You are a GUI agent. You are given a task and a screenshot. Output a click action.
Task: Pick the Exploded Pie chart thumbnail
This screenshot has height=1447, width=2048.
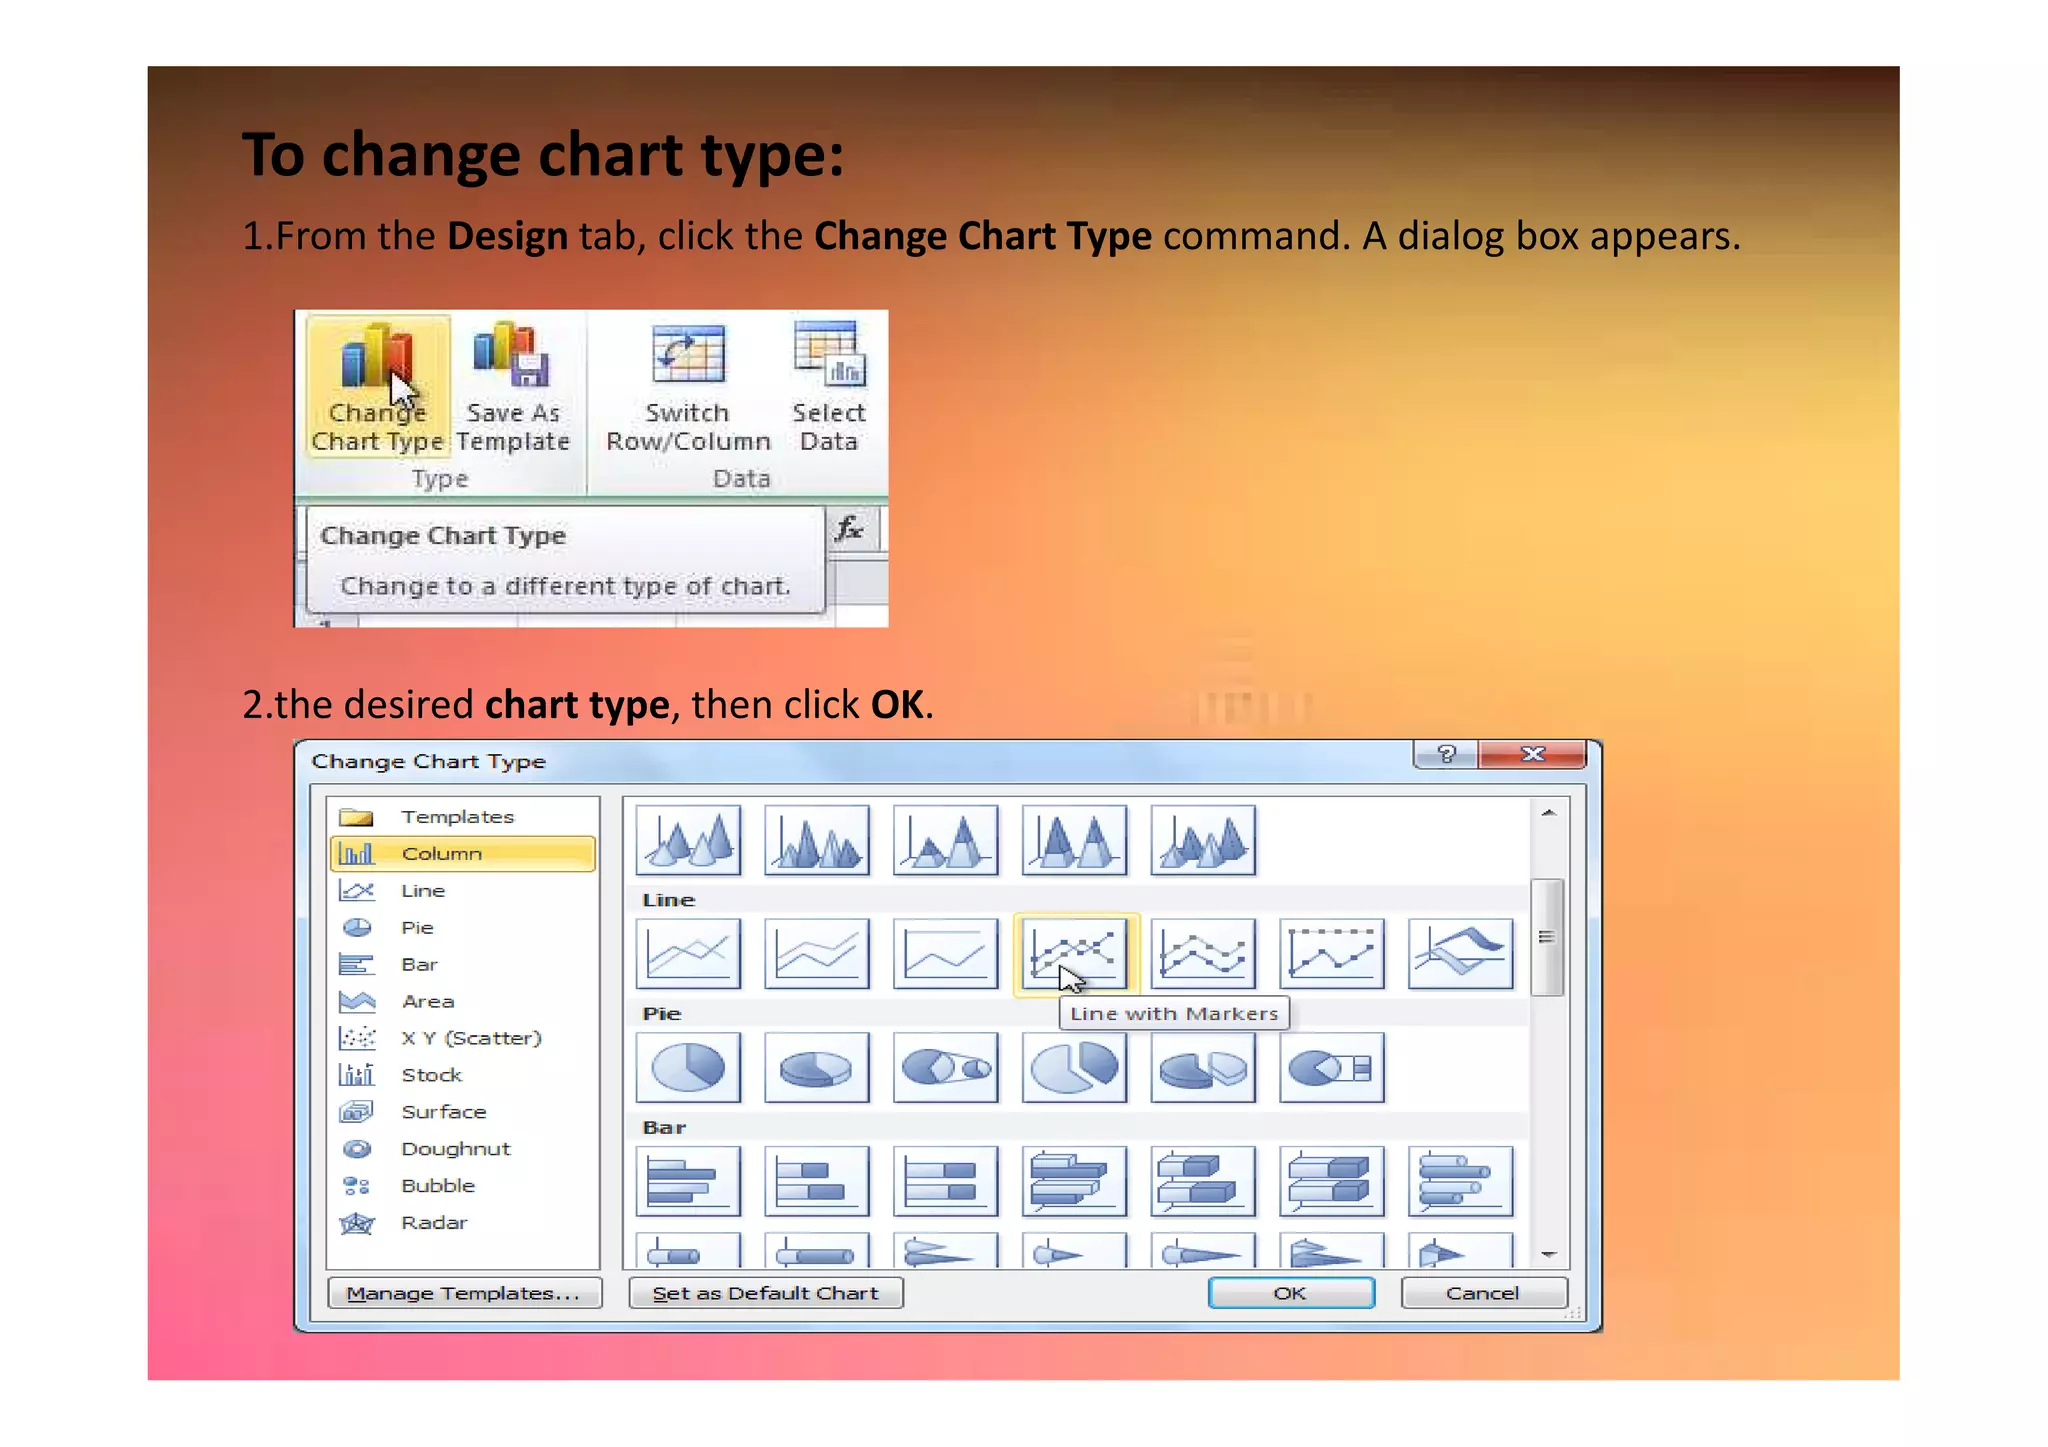[x=1075, y=1068]
